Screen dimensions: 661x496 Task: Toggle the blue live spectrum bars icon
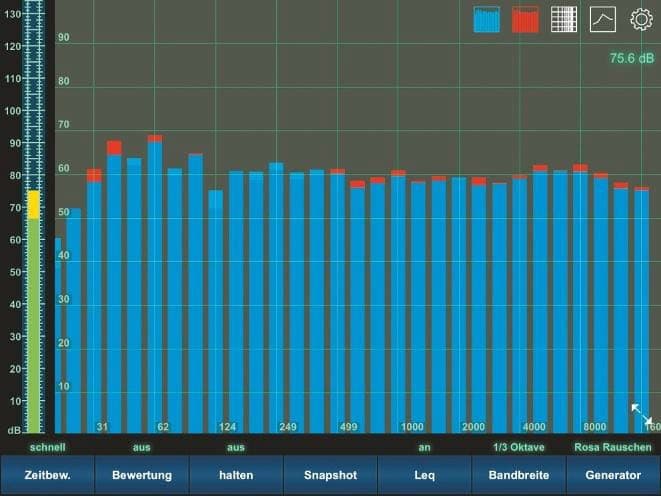[487, 20]
